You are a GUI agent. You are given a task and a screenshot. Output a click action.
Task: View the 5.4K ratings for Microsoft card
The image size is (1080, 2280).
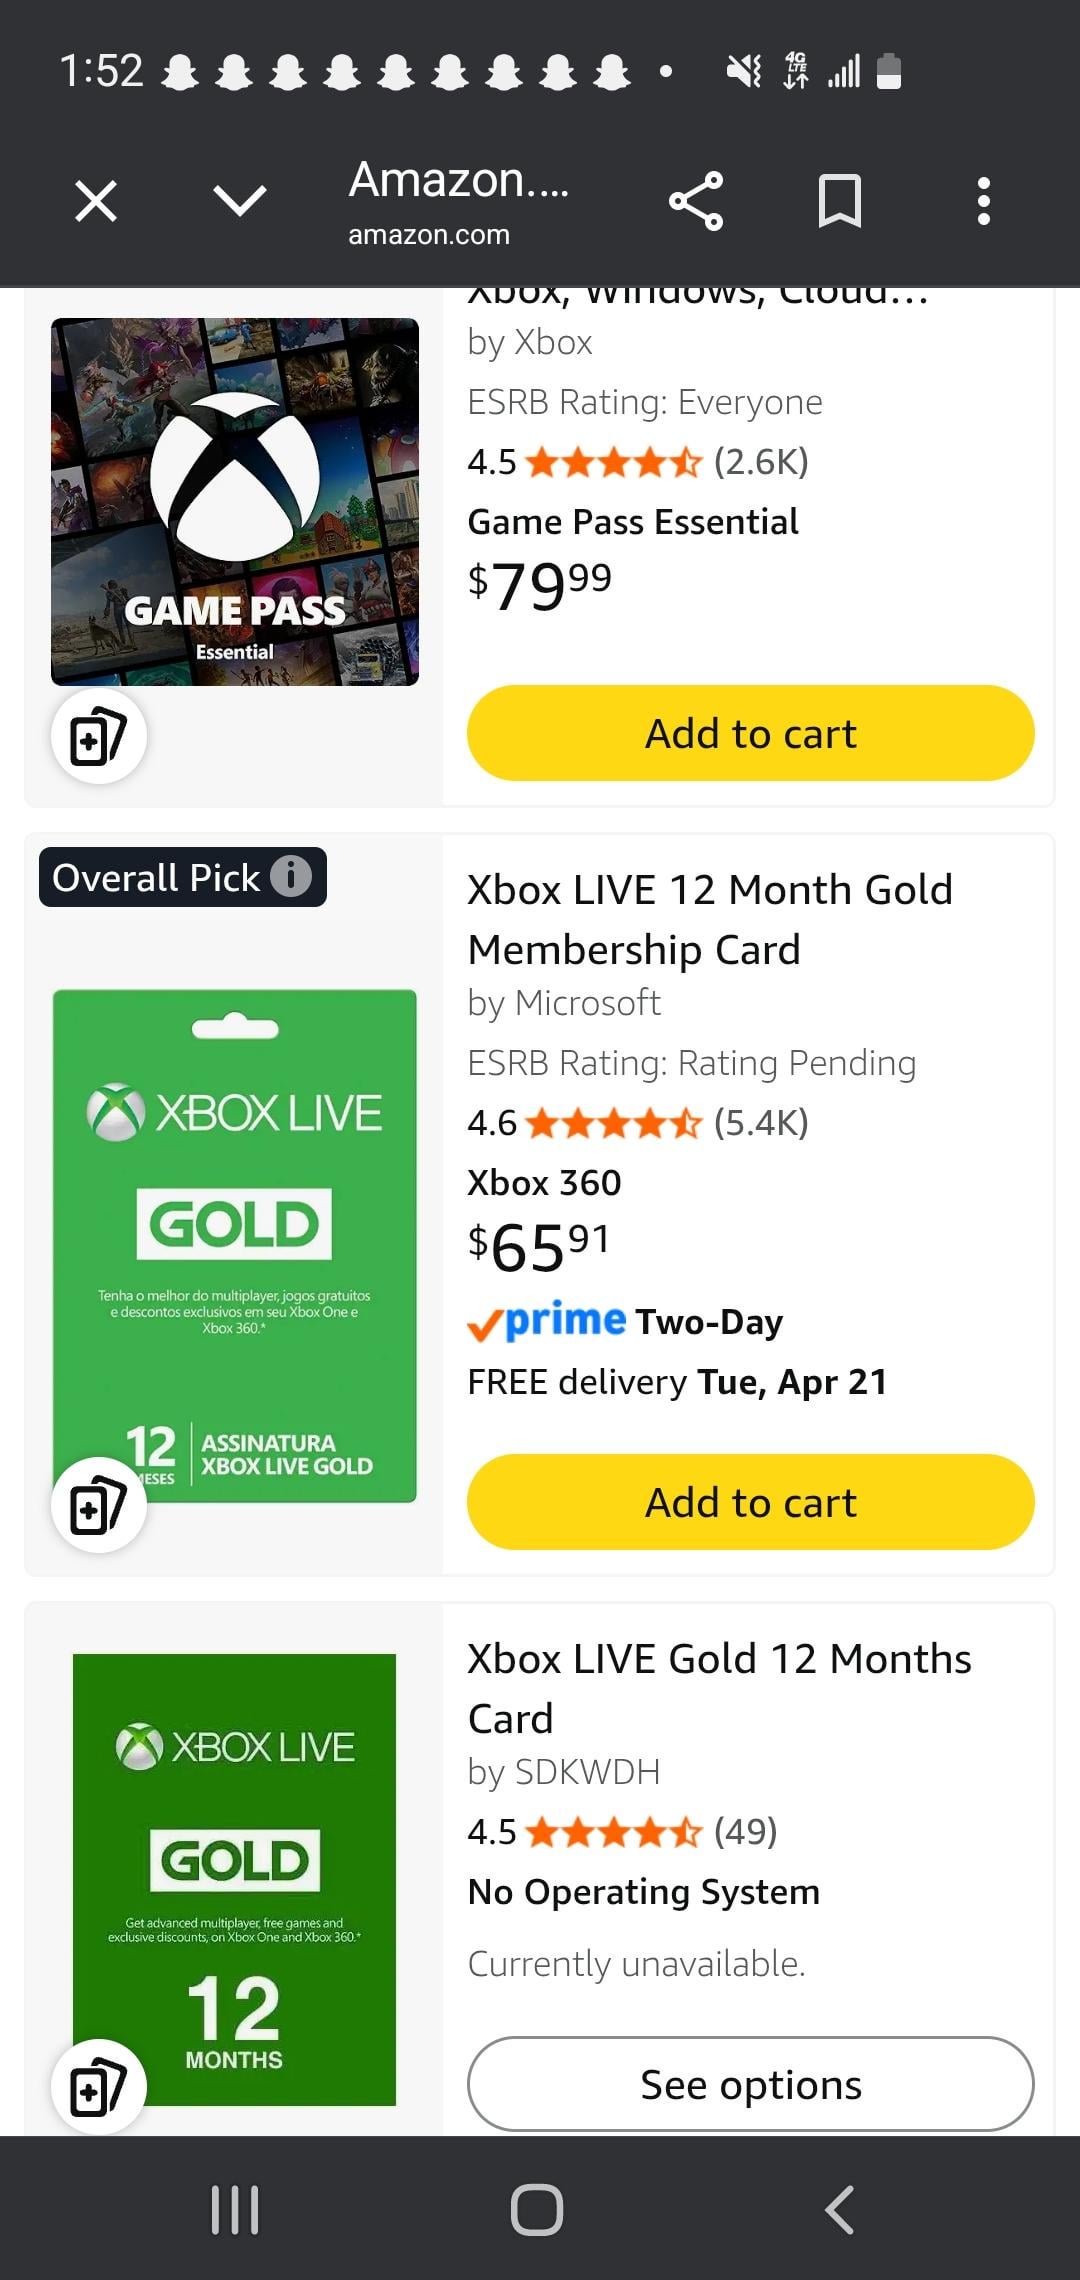tap(760, 1123)
